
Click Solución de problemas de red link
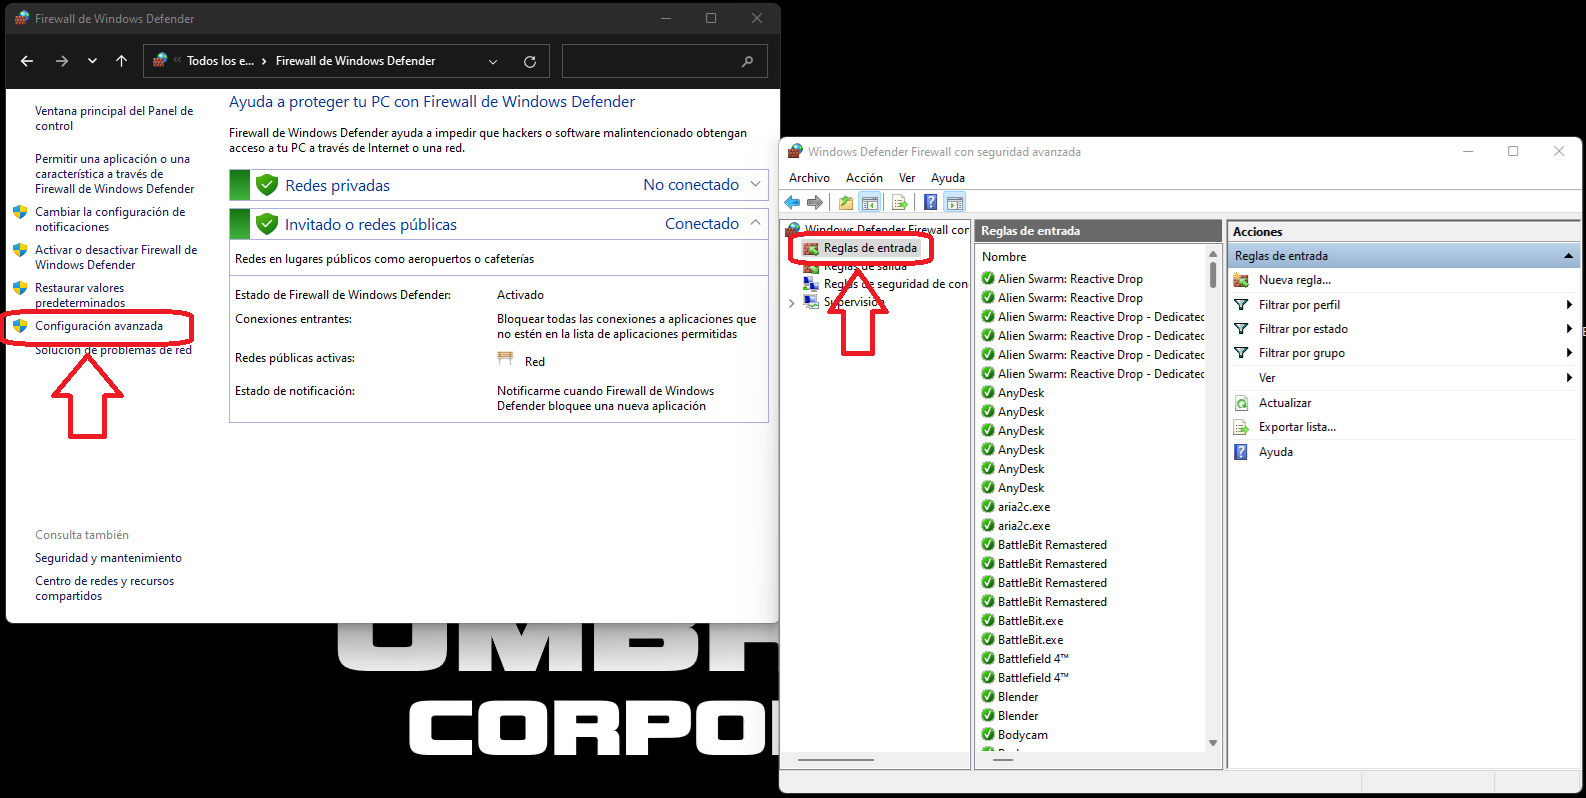(x=113, y=350)
